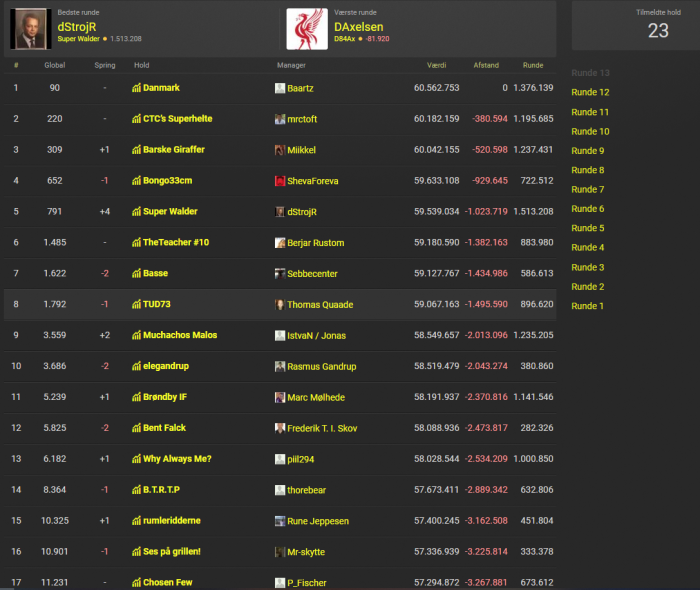Open Runde 1 standings

click(x=587, y=306)
